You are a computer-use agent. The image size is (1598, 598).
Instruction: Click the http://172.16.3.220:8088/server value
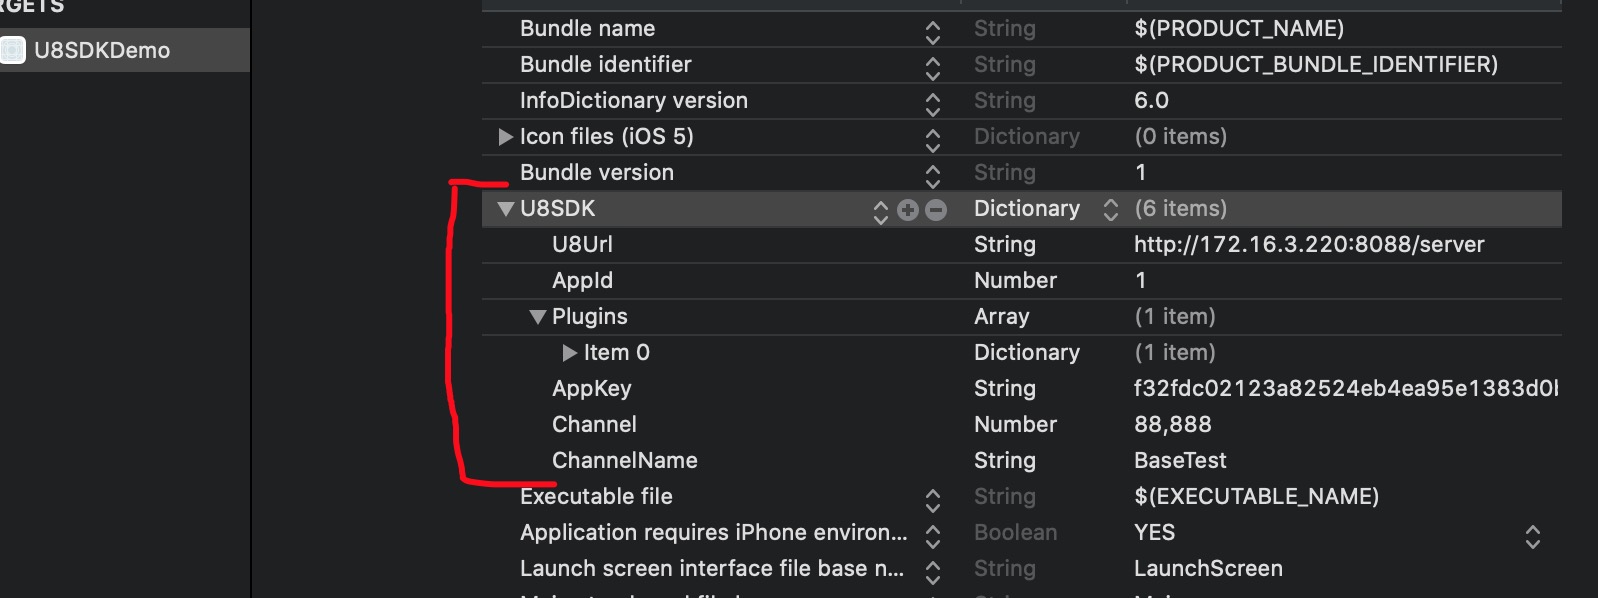pyautogui.click(x=1309, y=245)
